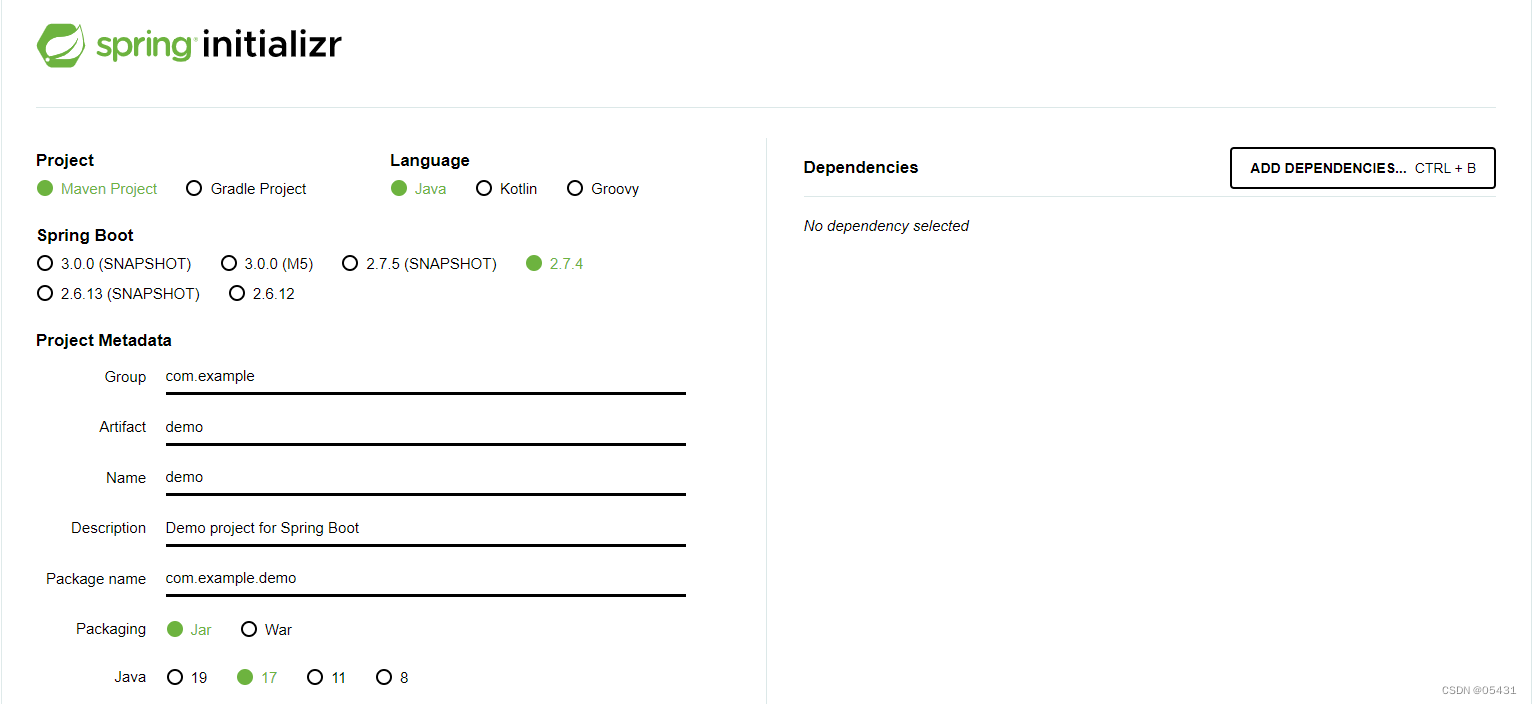Select Spring Boot 2.7.4 version
1532x704 pixels.
555,264
